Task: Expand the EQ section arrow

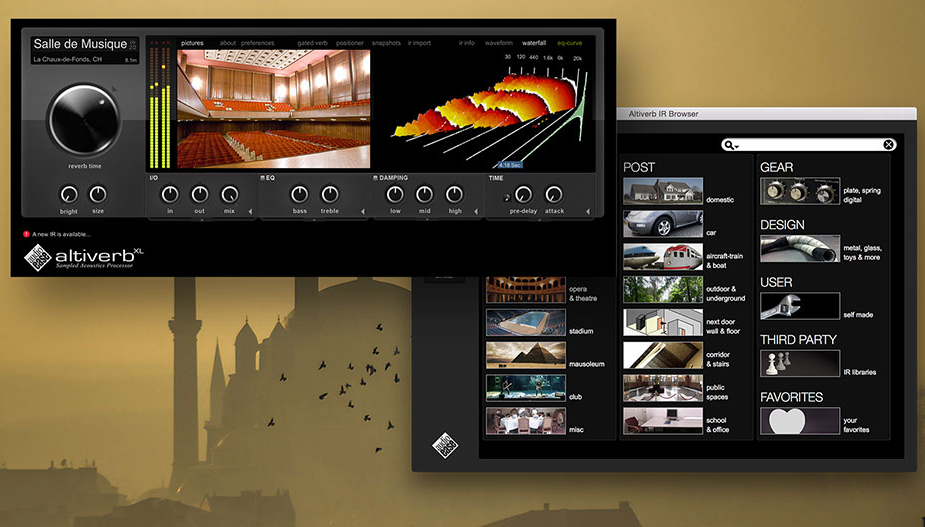Action: coord(363,211)
